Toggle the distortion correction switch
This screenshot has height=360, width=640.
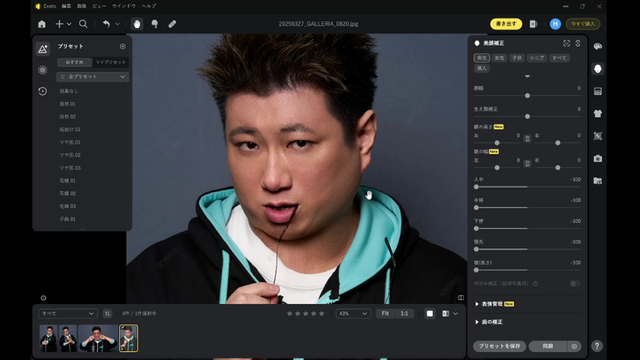(575, 283)
